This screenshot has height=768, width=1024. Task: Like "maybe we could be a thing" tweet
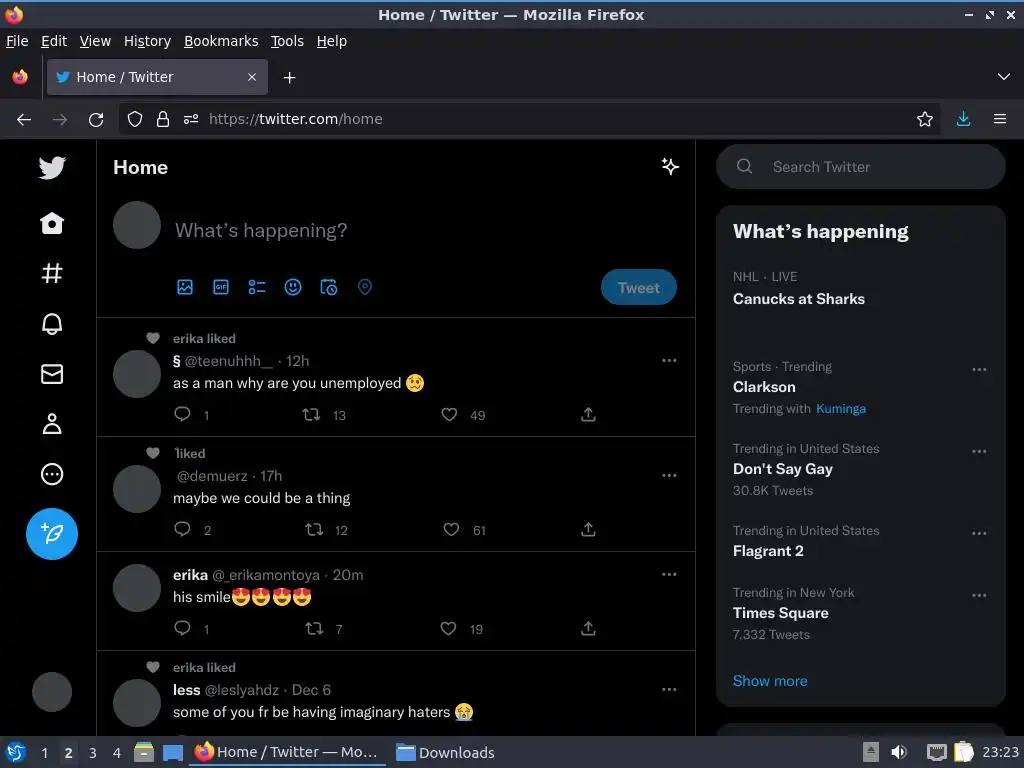click(451, 529)
